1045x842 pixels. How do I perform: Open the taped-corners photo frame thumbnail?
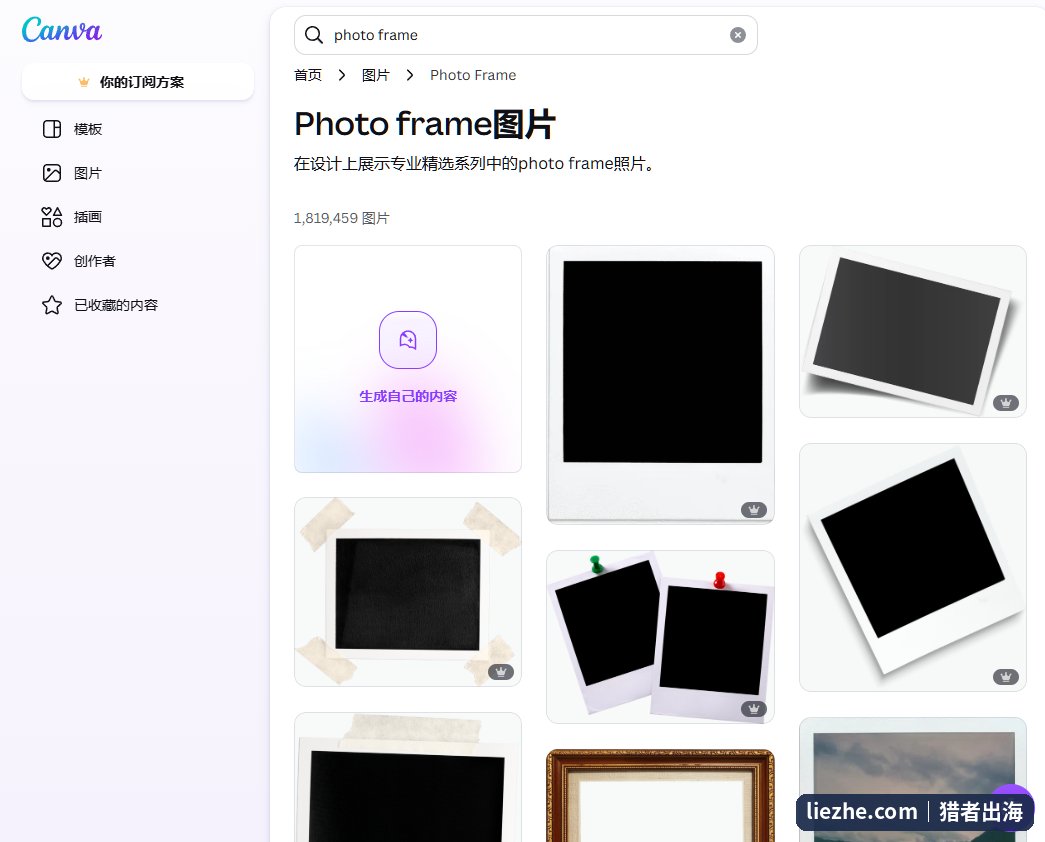click(x=408, y=592)
